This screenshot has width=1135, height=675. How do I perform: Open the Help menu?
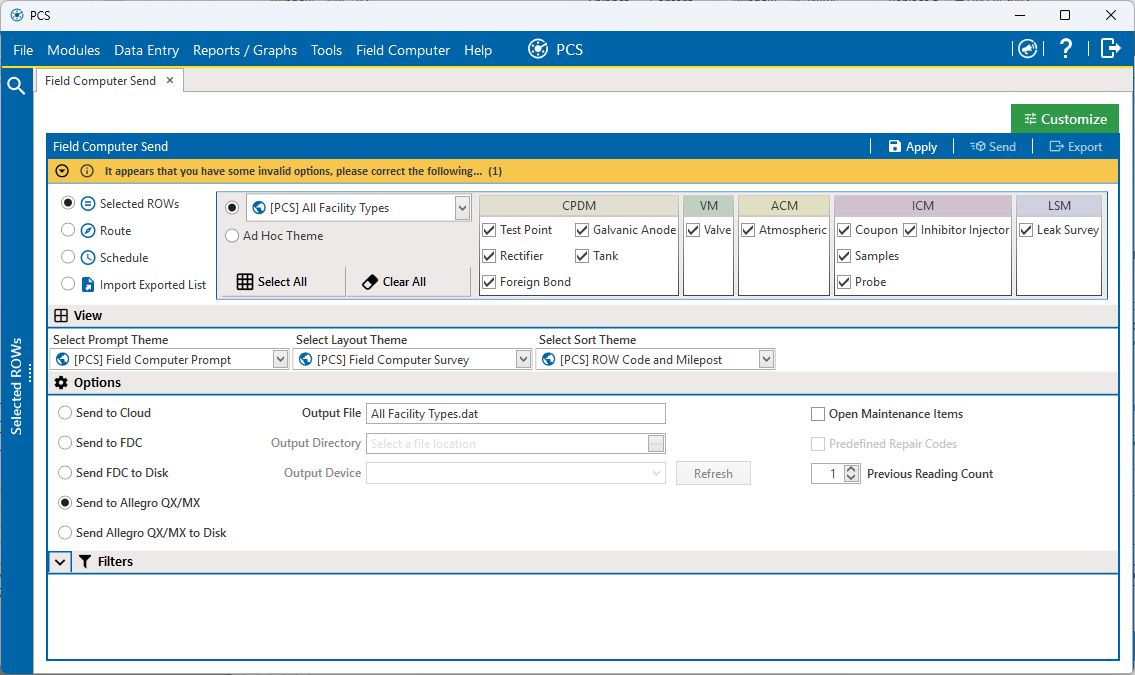pyautogui.click(x=478, y=50)
